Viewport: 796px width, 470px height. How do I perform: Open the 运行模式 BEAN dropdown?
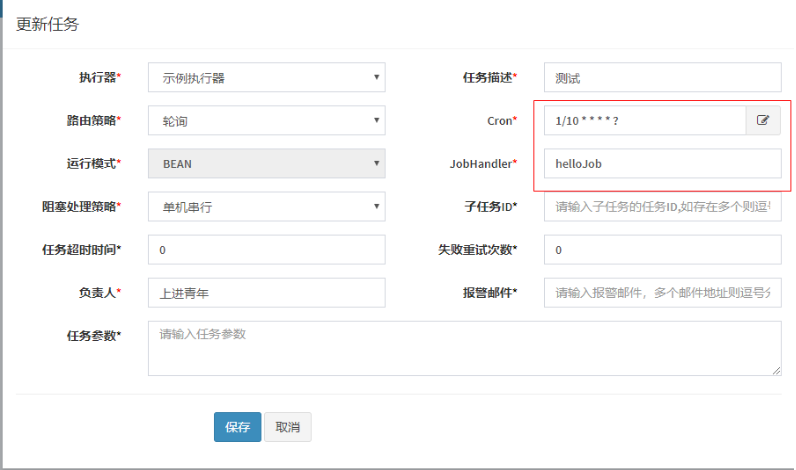267,163
